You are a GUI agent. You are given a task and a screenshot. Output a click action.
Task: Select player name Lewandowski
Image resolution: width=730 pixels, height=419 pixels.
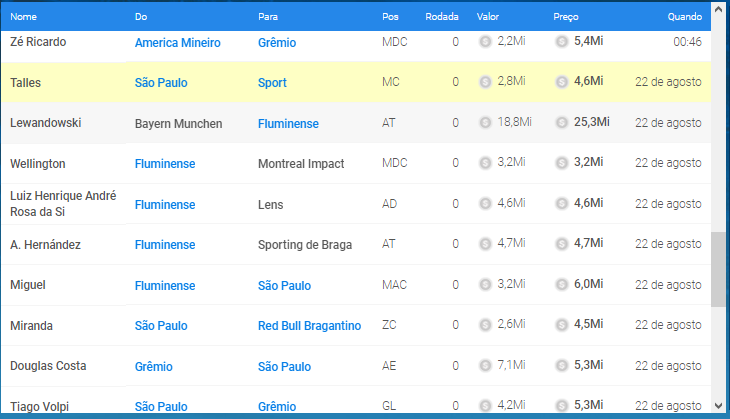(x=46, y=122)
